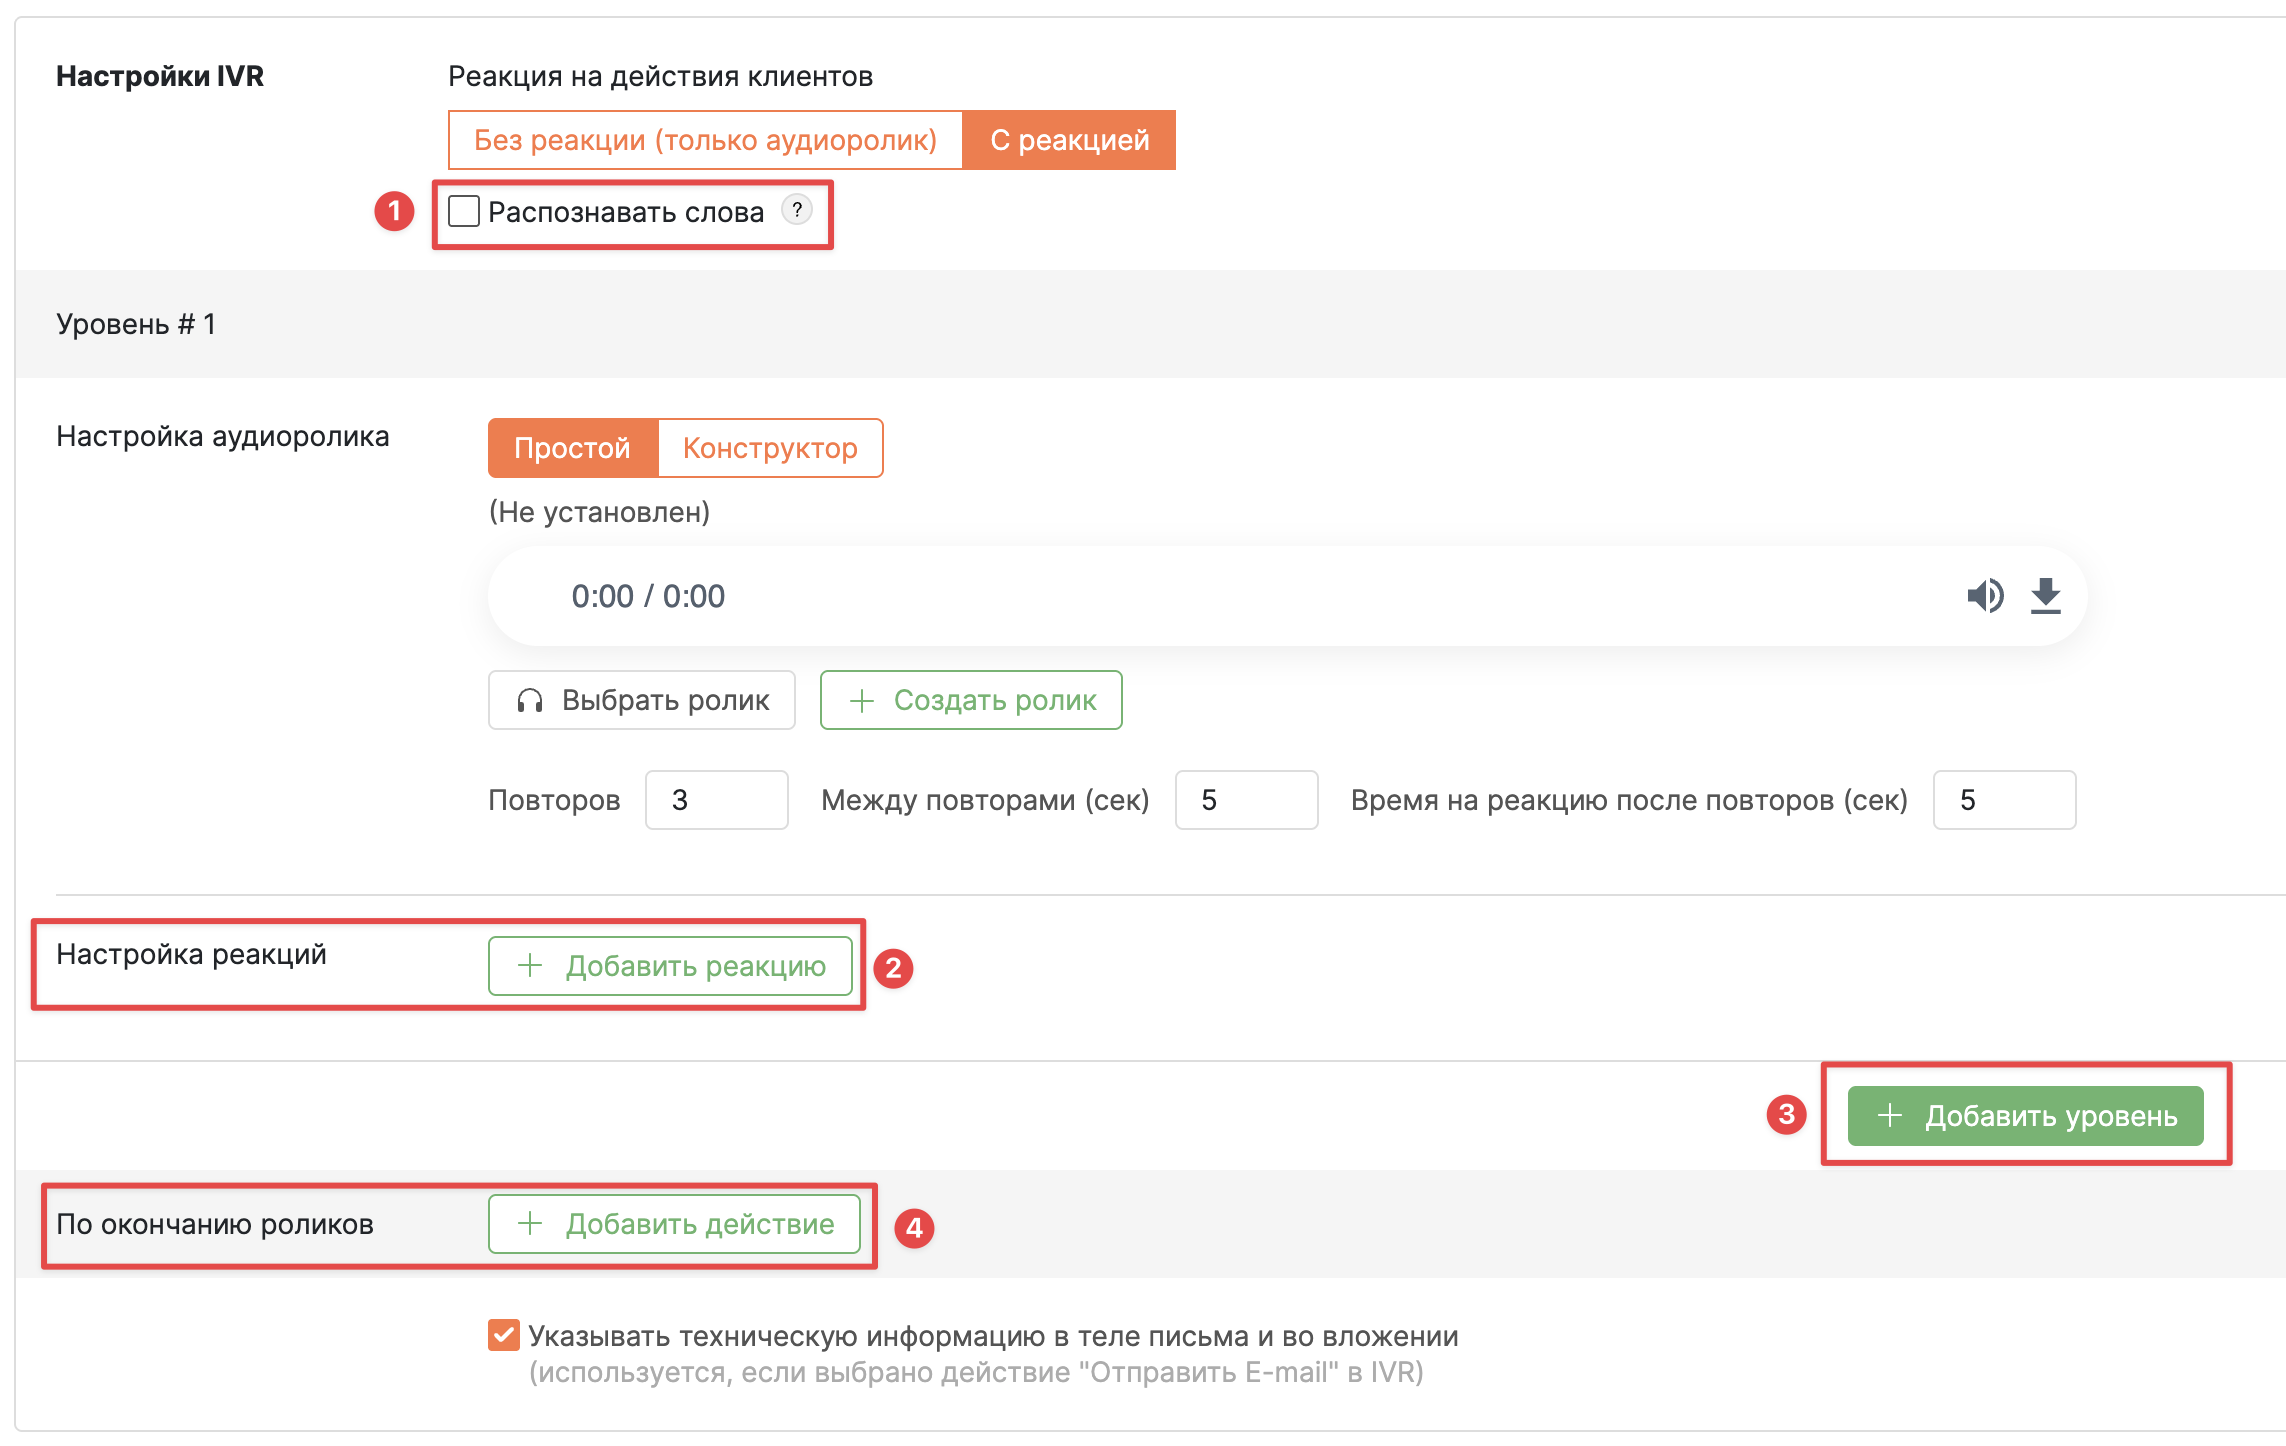Click the 0:00 / 0:00 audio player bar

coord(1288,596)
